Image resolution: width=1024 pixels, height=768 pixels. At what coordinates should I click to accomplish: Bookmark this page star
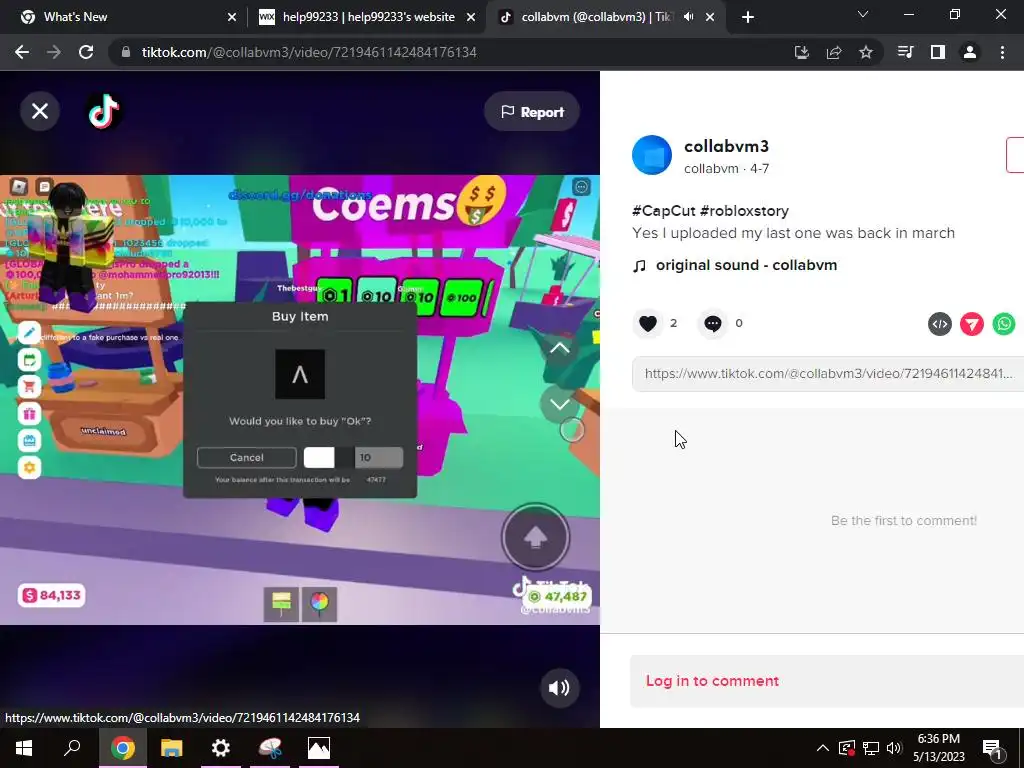(866, 52)
